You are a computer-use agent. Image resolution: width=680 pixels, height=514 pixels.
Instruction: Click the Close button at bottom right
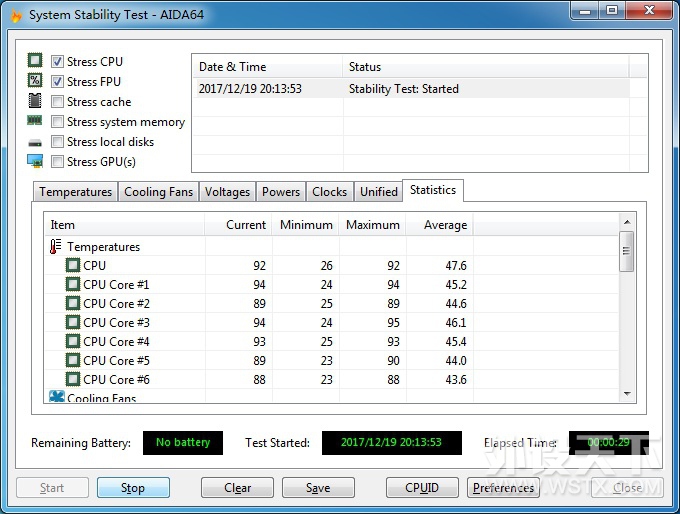[x=627, y=488]
